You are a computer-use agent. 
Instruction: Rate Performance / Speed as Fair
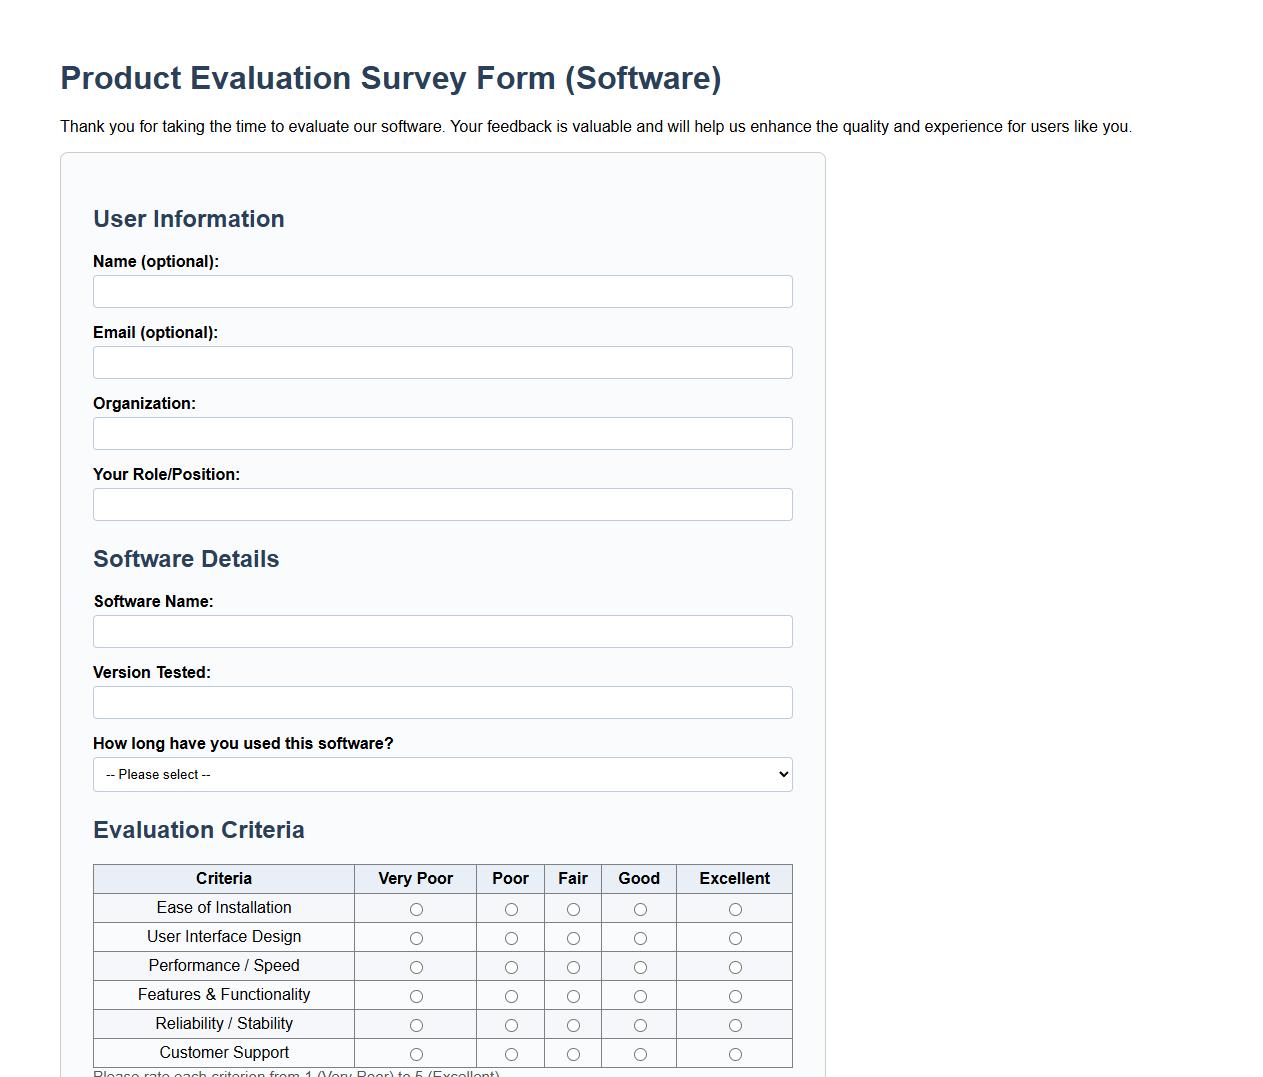pyautogui.click(x=573, y=967)
